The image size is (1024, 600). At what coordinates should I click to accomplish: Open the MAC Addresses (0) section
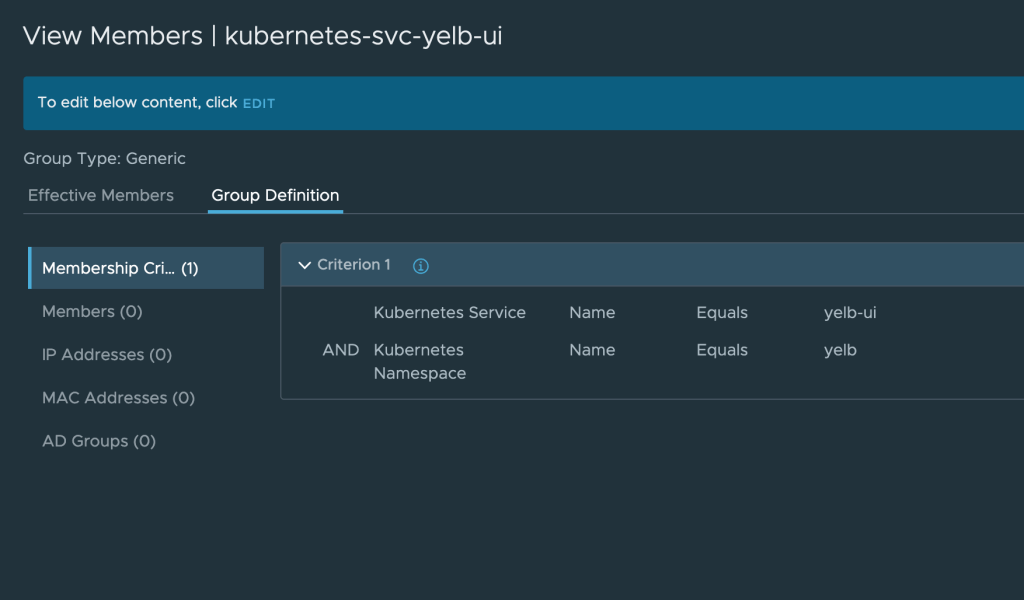(x=118, y=397)
